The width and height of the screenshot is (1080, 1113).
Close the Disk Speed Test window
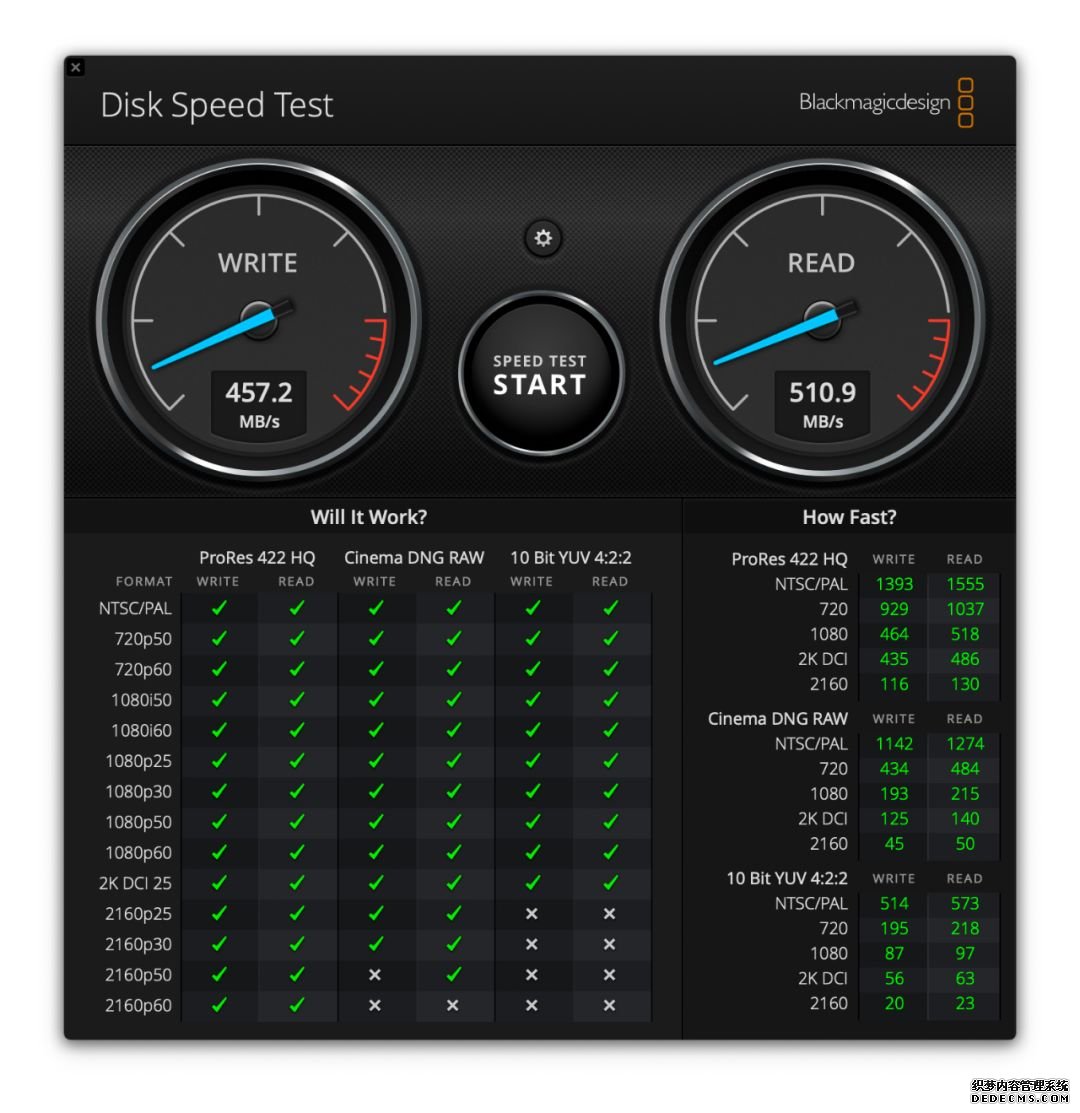[76, 67]
